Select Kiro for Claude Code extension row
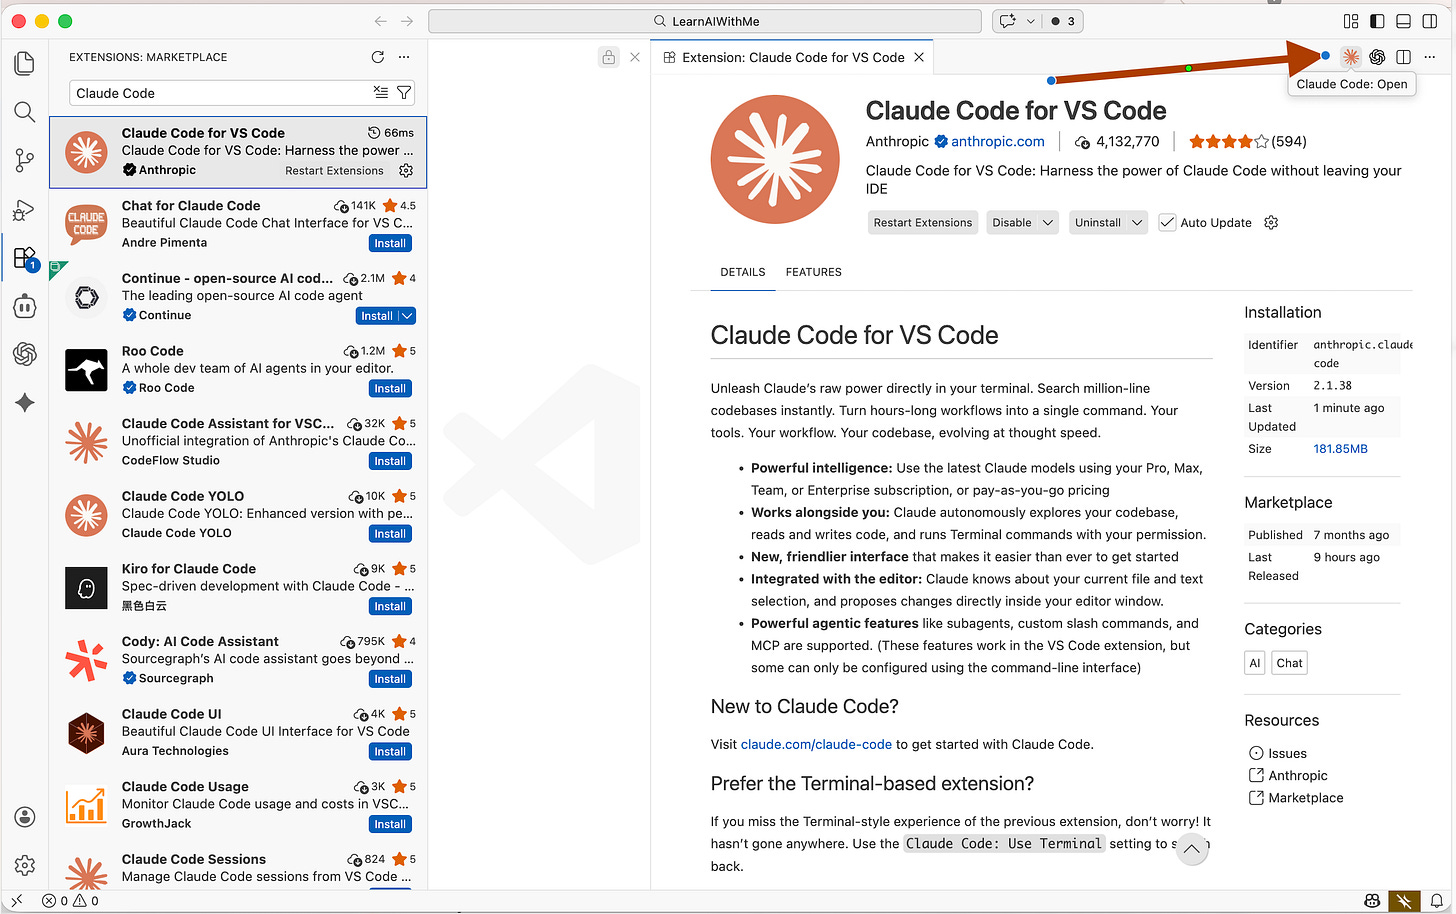Image resolution: width=1456 pixels, height=914 pixels. coord(238,588)
